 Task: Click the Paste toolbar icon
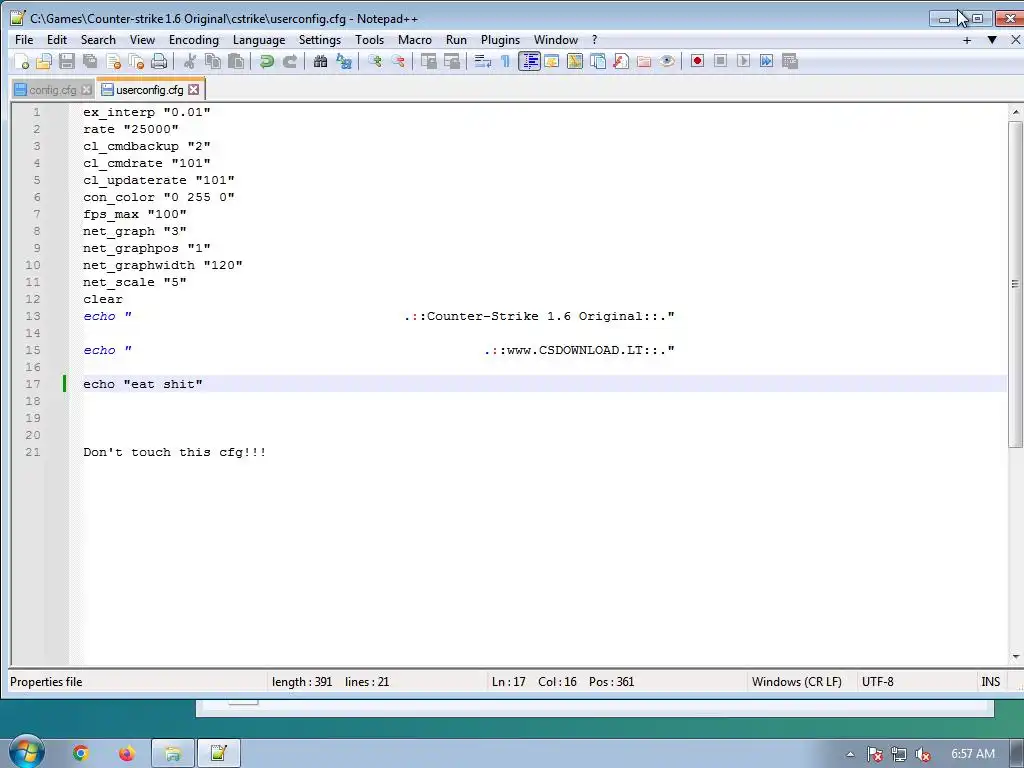click(236, 61)
